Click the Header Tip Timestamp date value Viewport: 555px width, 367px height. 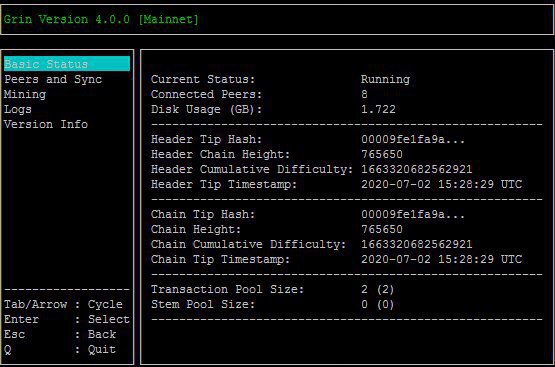tap(441, 184)
